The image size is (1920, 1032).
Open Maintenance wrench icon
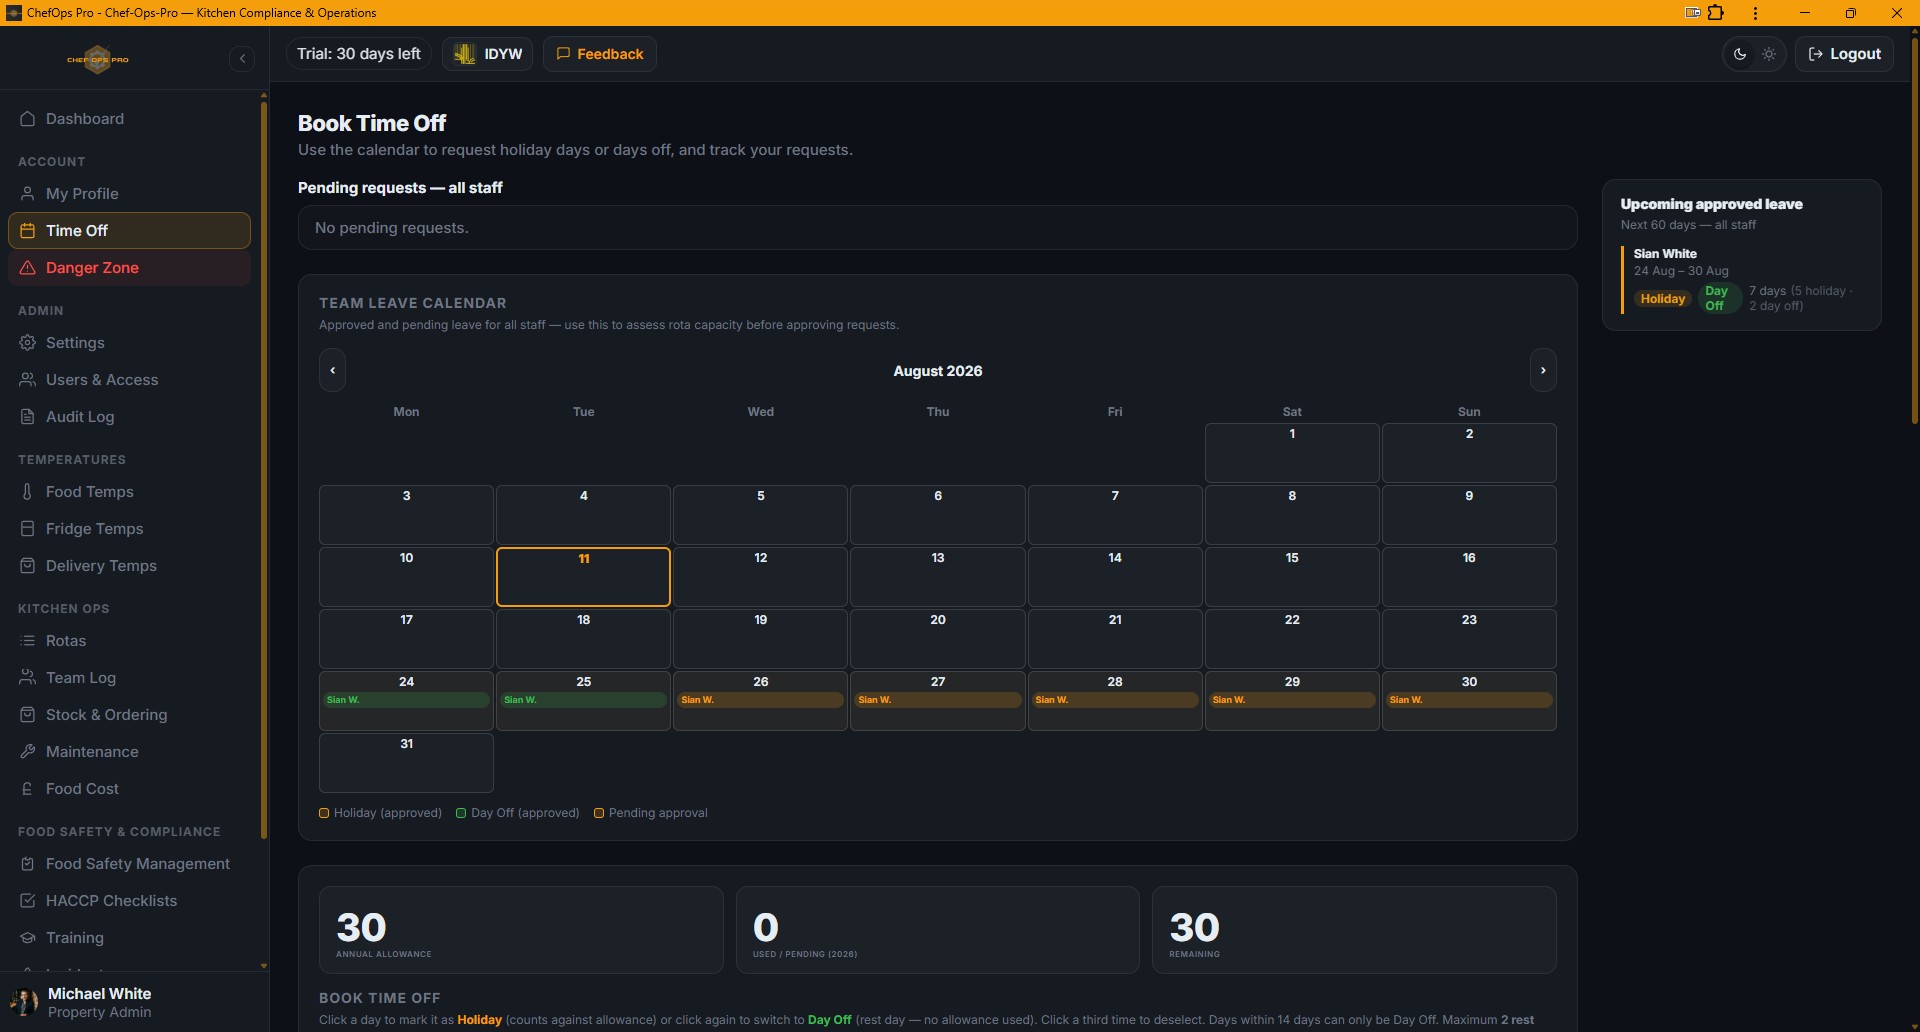pyautogui.click(x=28, y=752)
